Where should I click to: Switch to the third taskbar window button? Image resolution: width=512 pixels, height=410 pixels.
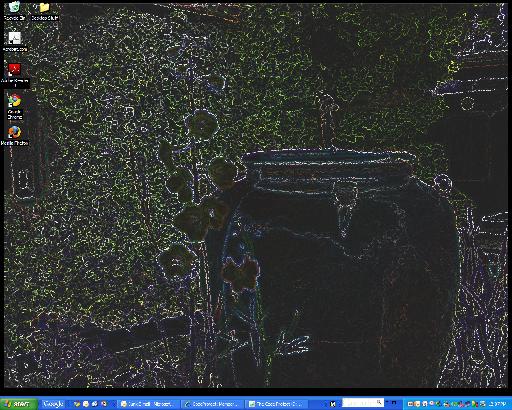pyautogui.click(x=277, y=404)
